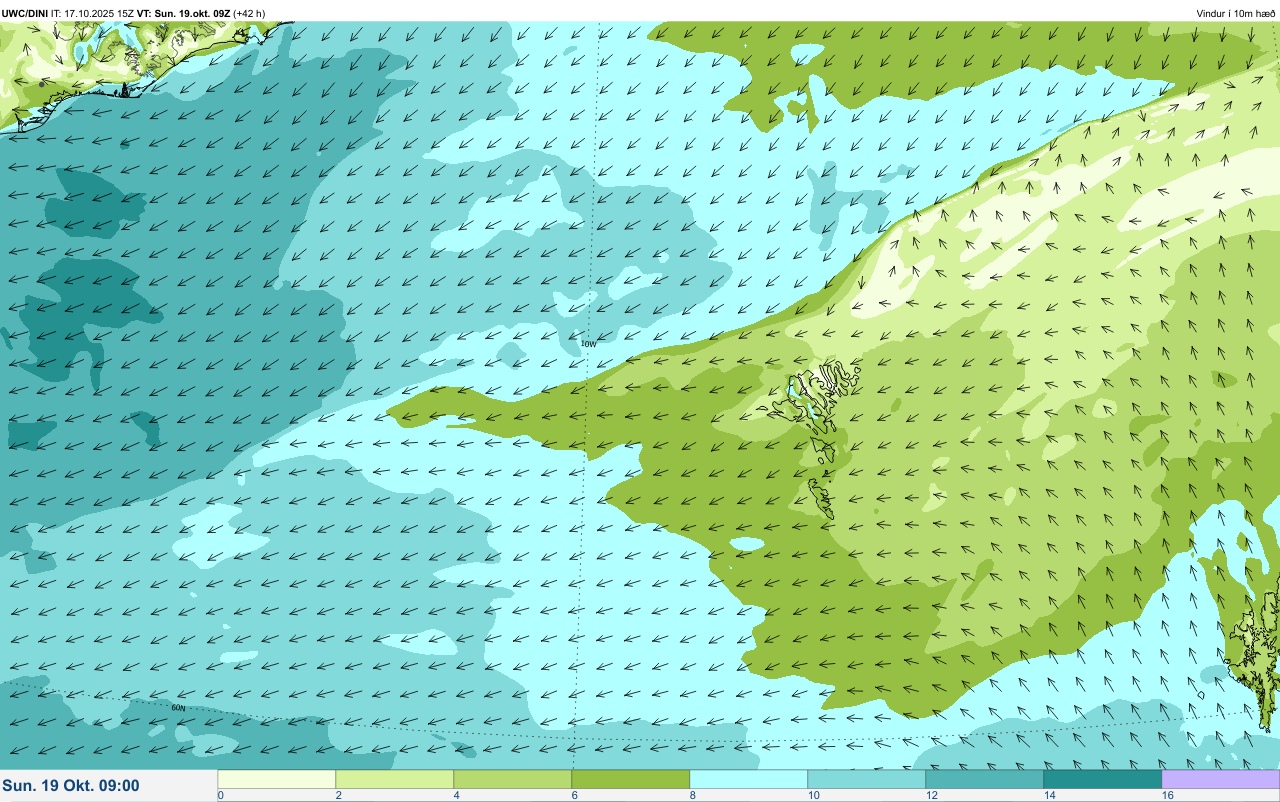Click the 'Vindur í 10m hæð' title text
The image size is (1280, 802).
(x=1236, y=13)
